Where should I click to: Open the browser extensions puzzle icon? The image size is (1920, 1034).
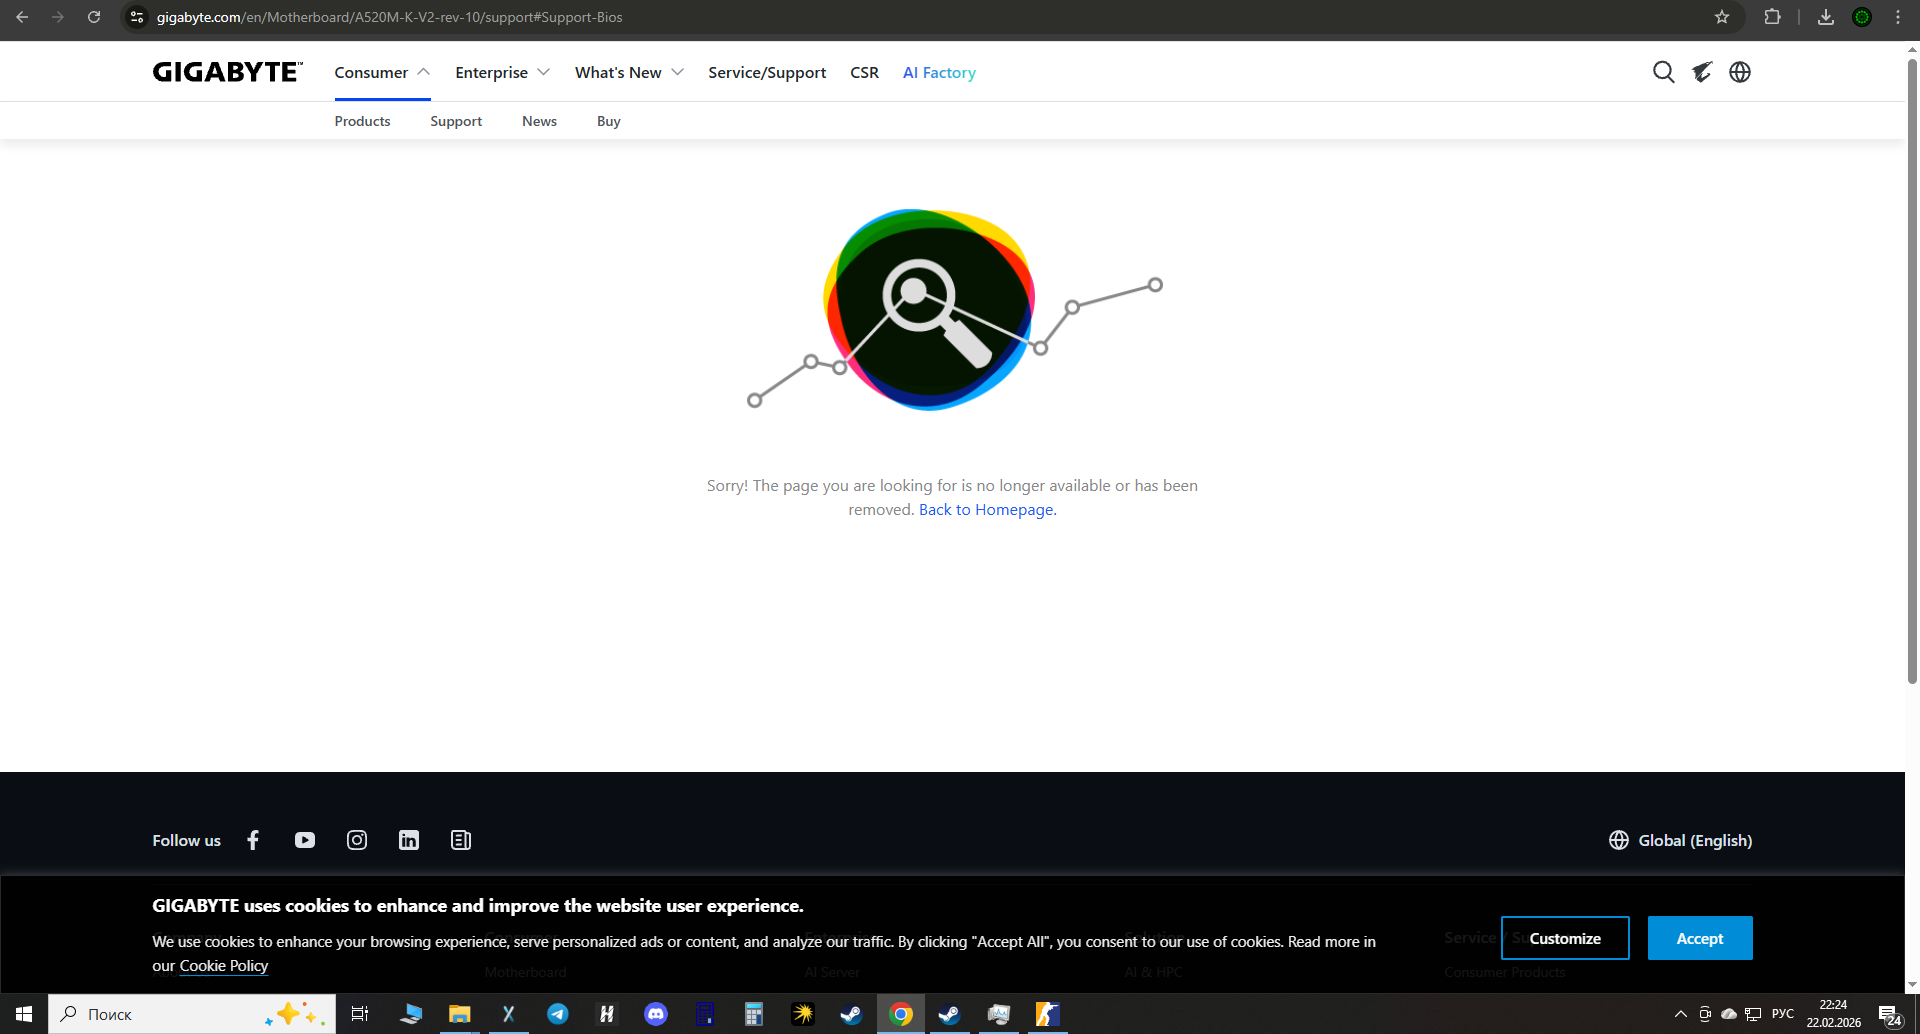pos(1773,17)
